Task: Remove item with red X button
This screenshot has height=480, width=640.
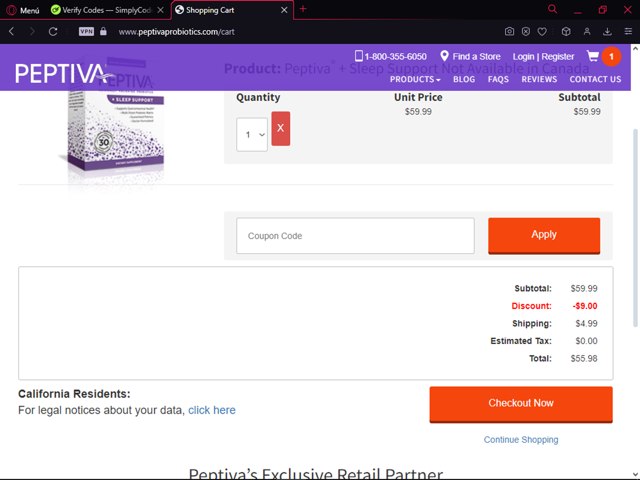Action: click(281, 129)
